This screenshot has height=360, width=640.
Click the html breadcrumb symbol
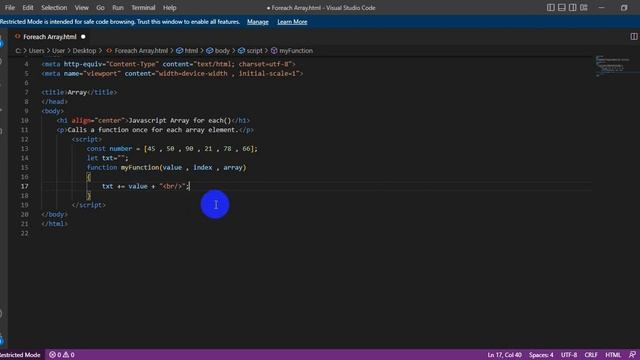click(187, 51)
